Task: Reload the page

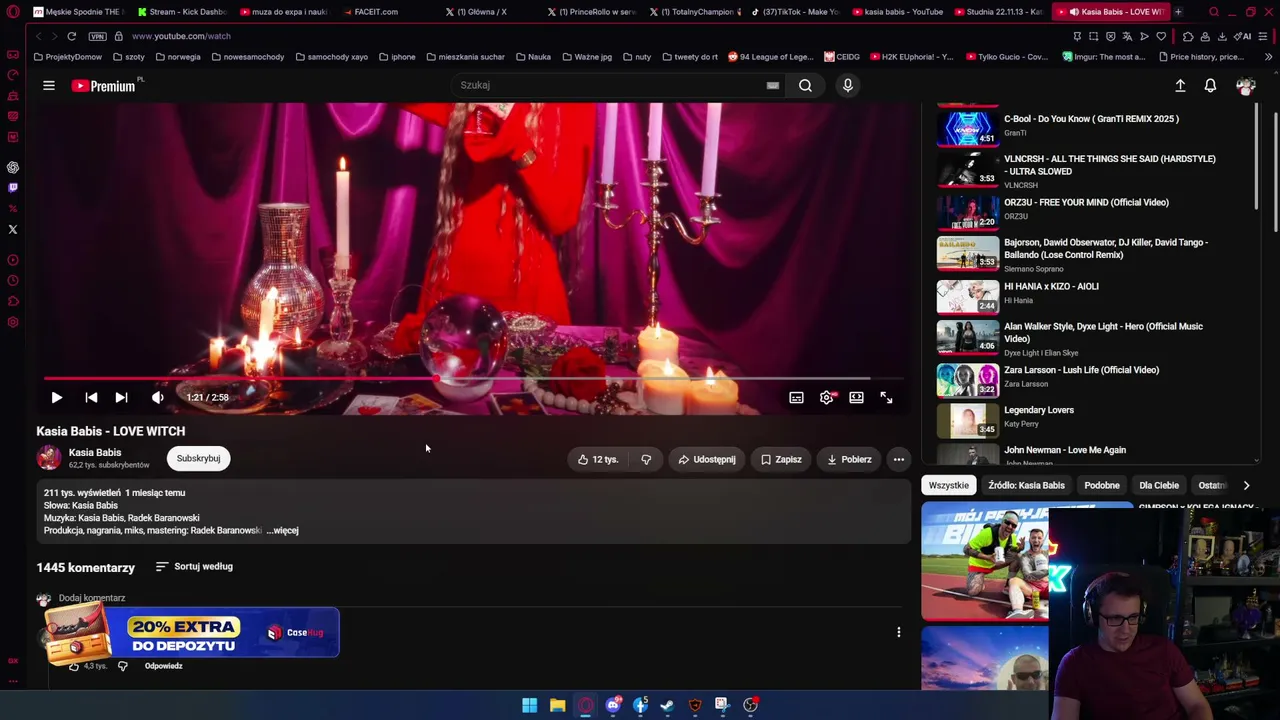Action: point(72,36)
